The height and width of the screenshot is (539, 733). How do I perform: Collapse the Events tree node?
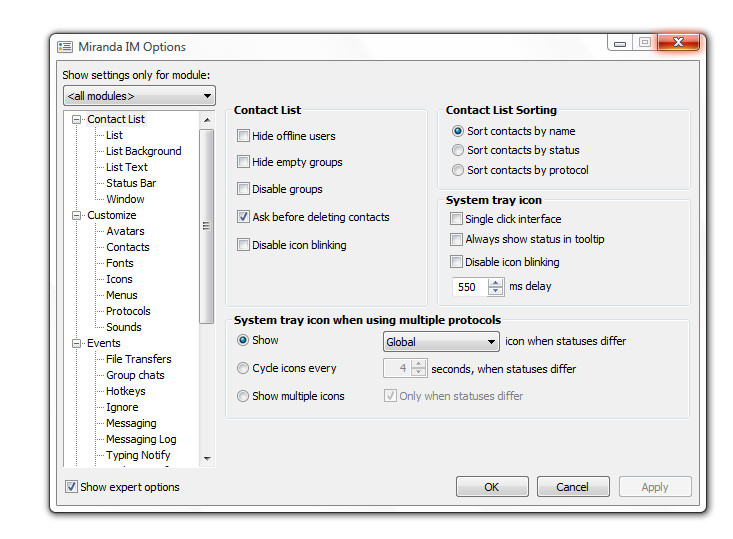click(x=76, y=344)
